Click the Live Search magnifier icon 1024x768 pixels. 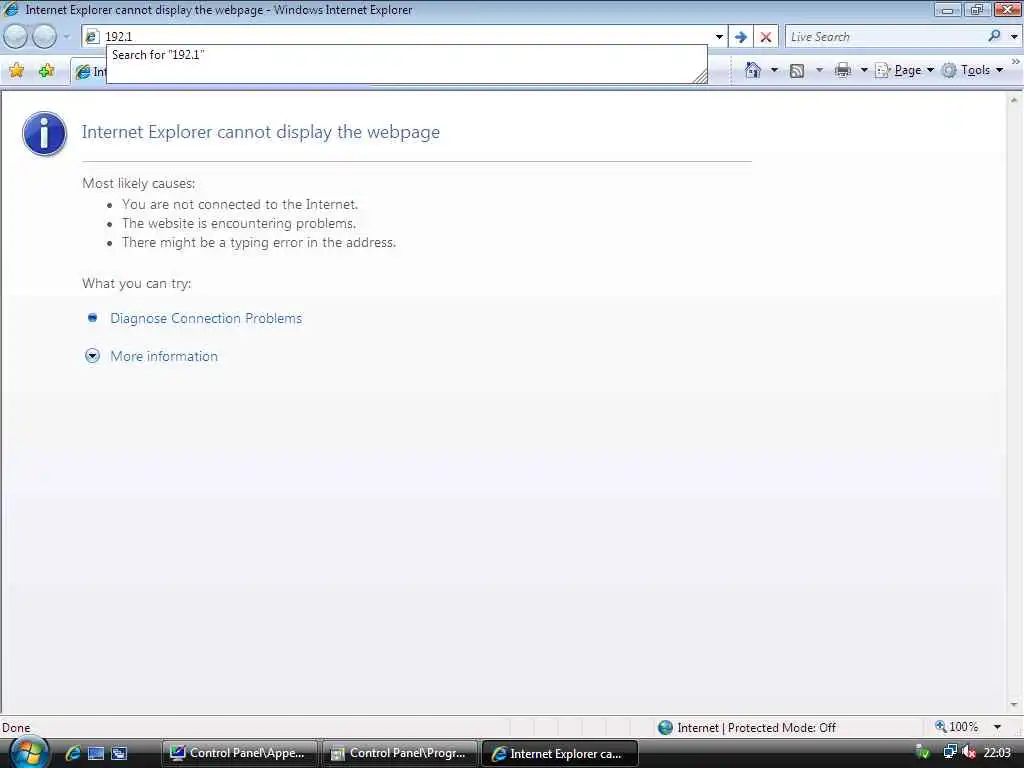pyautogui.click(x=995, y=36)
